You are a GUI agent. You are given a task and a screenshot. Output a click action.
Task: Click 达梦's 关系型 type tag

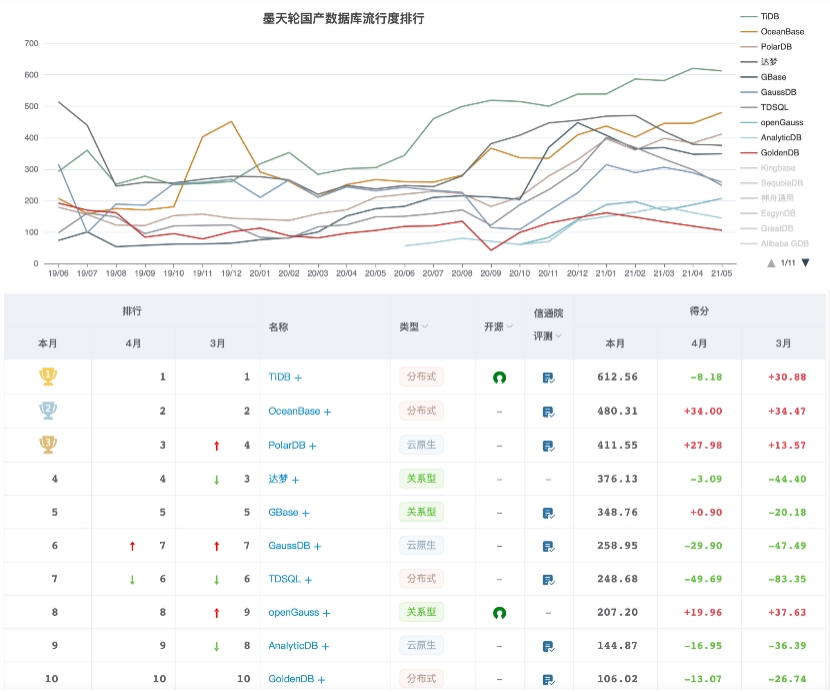[421, 479]
